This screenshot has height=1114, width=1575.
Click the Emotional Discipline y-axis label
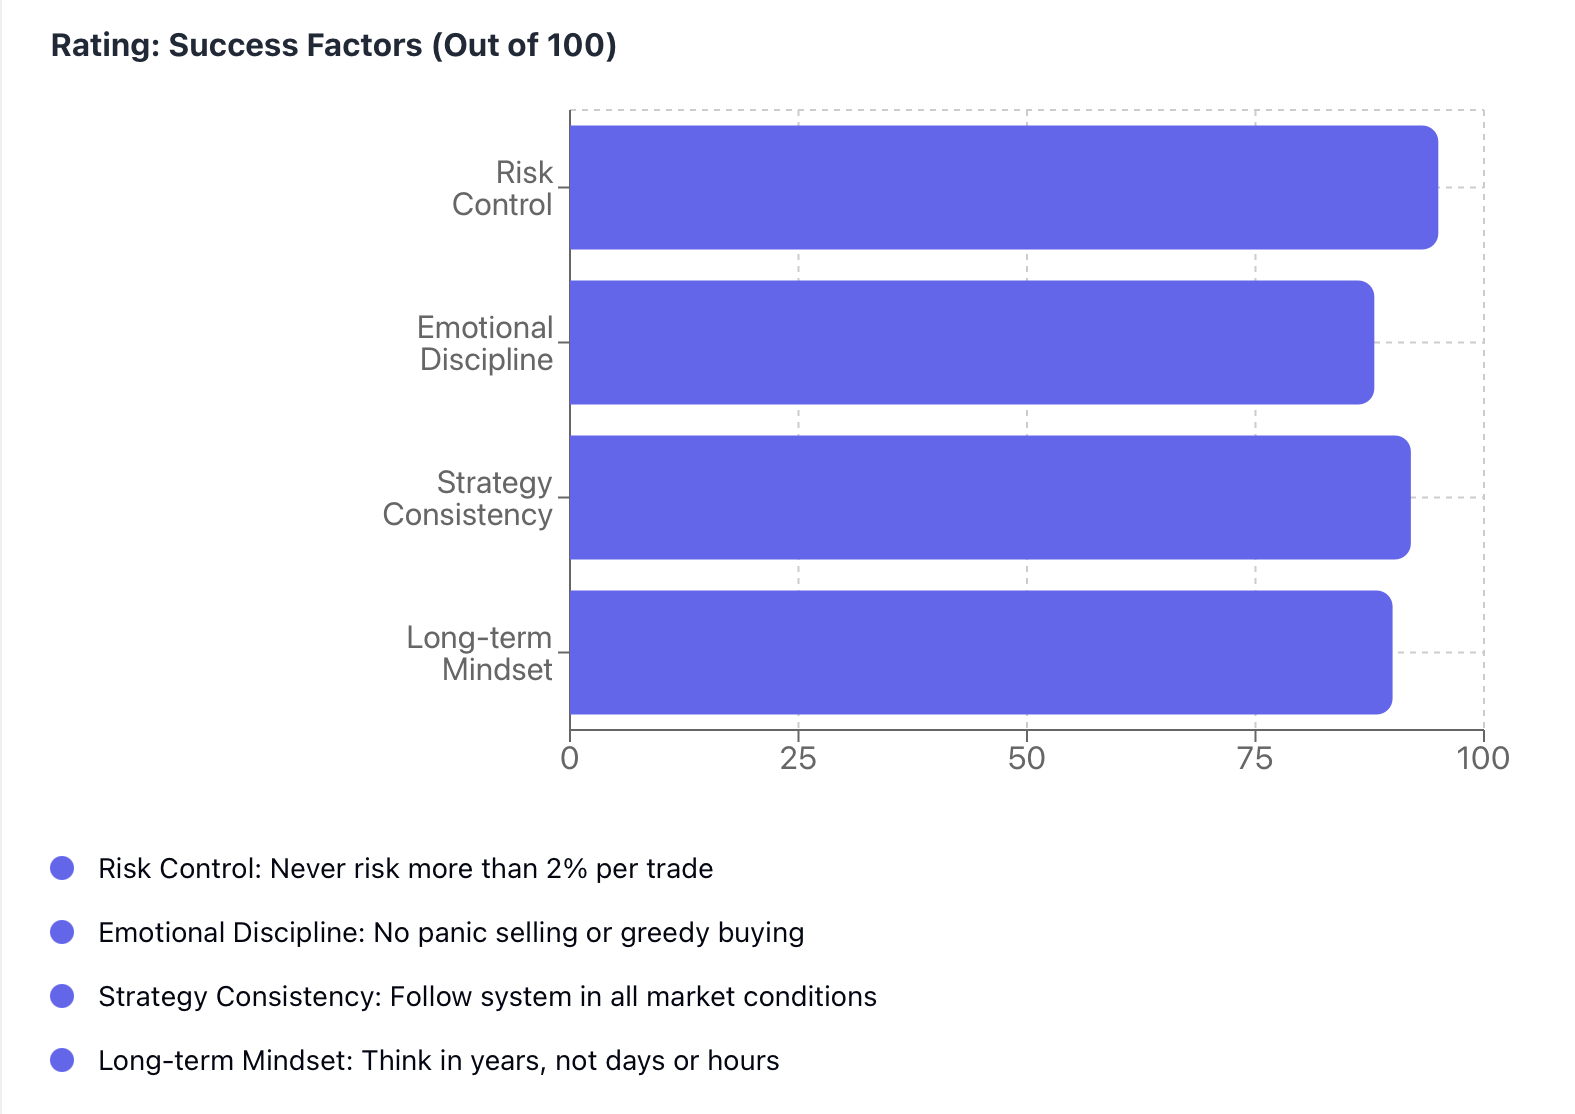pos(486,343)
